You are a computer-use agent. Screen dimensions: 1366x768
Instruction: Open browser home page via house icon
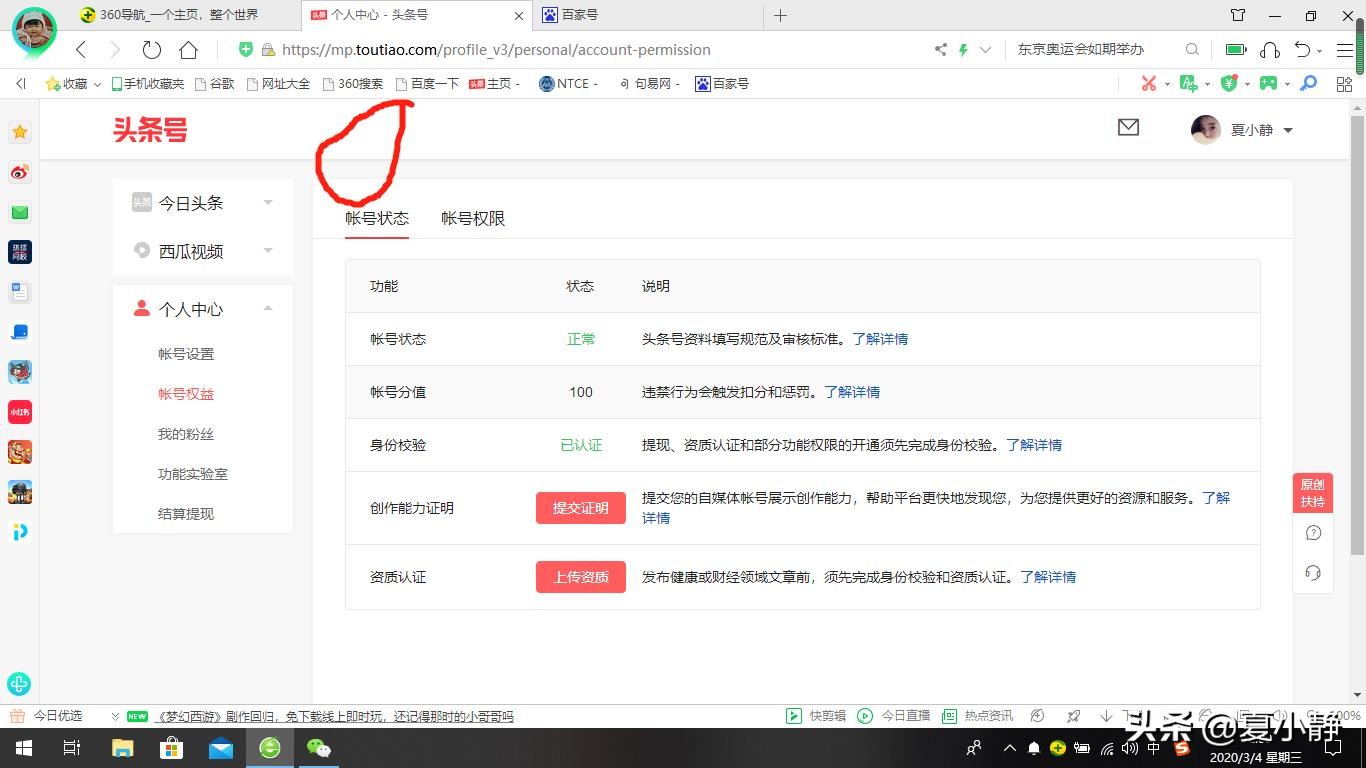tap(188, 49)
